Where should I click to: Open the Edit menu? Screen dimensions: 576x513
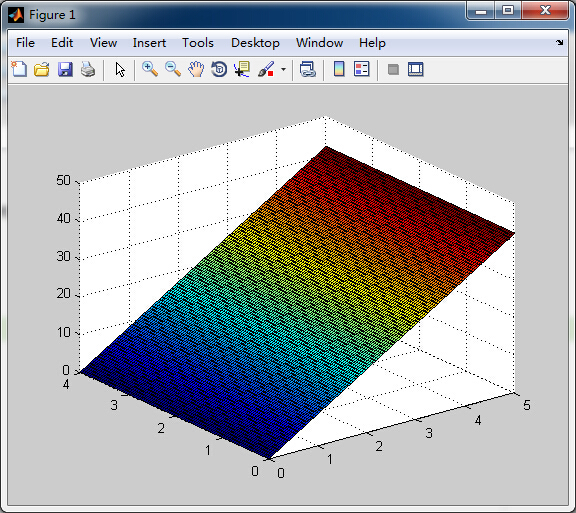(x=62, y=43)
